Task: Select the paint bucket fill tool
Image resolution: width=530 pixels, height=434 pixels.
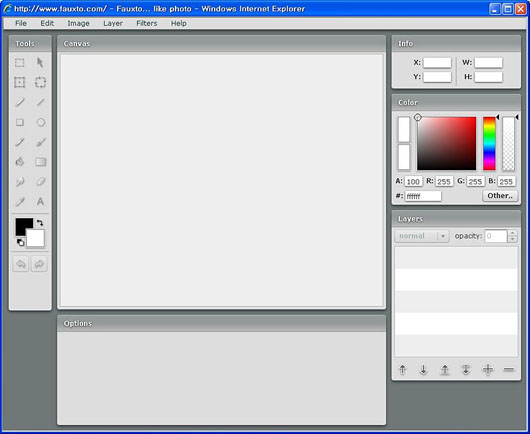Action: pos(20,162)
